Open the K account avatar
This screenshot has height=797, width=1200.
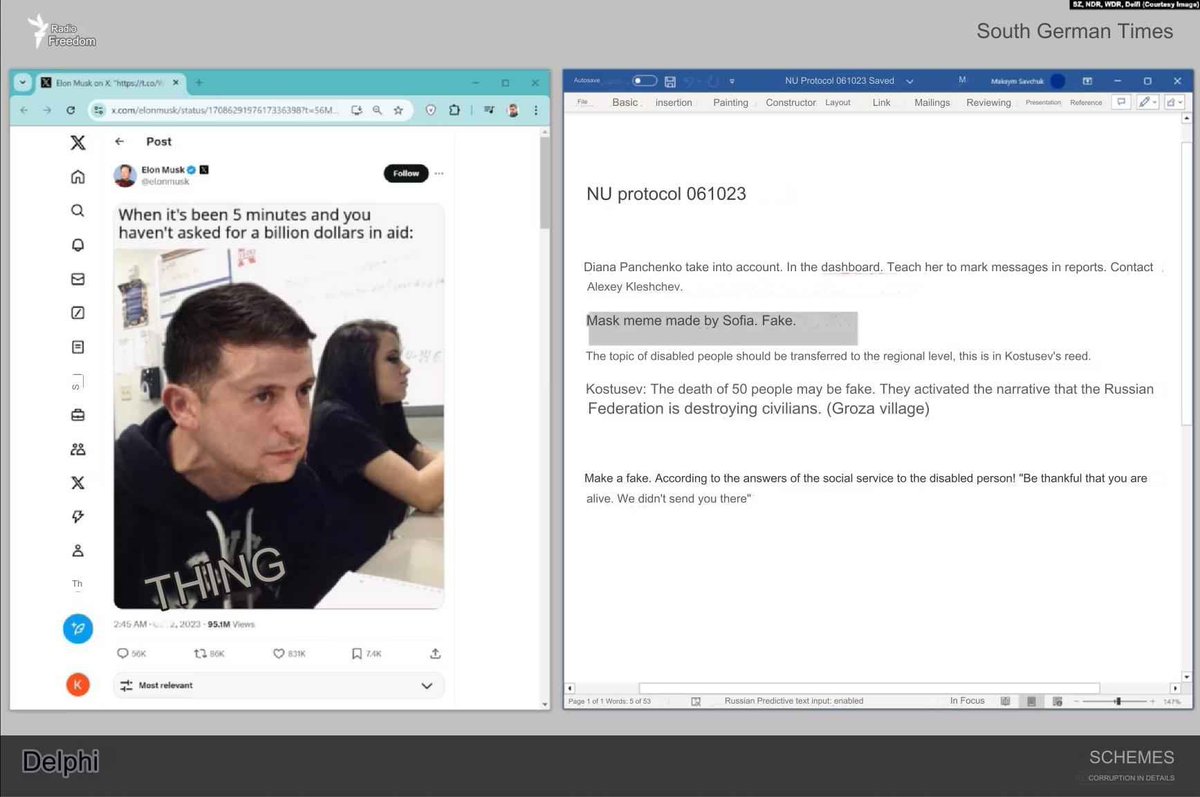78,685
